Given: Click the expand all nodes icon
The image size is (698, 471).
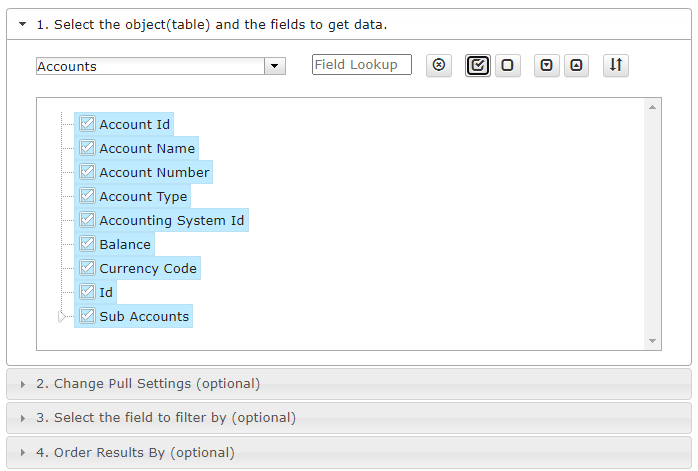Looking at the screenshot, I should click(546, 65).
